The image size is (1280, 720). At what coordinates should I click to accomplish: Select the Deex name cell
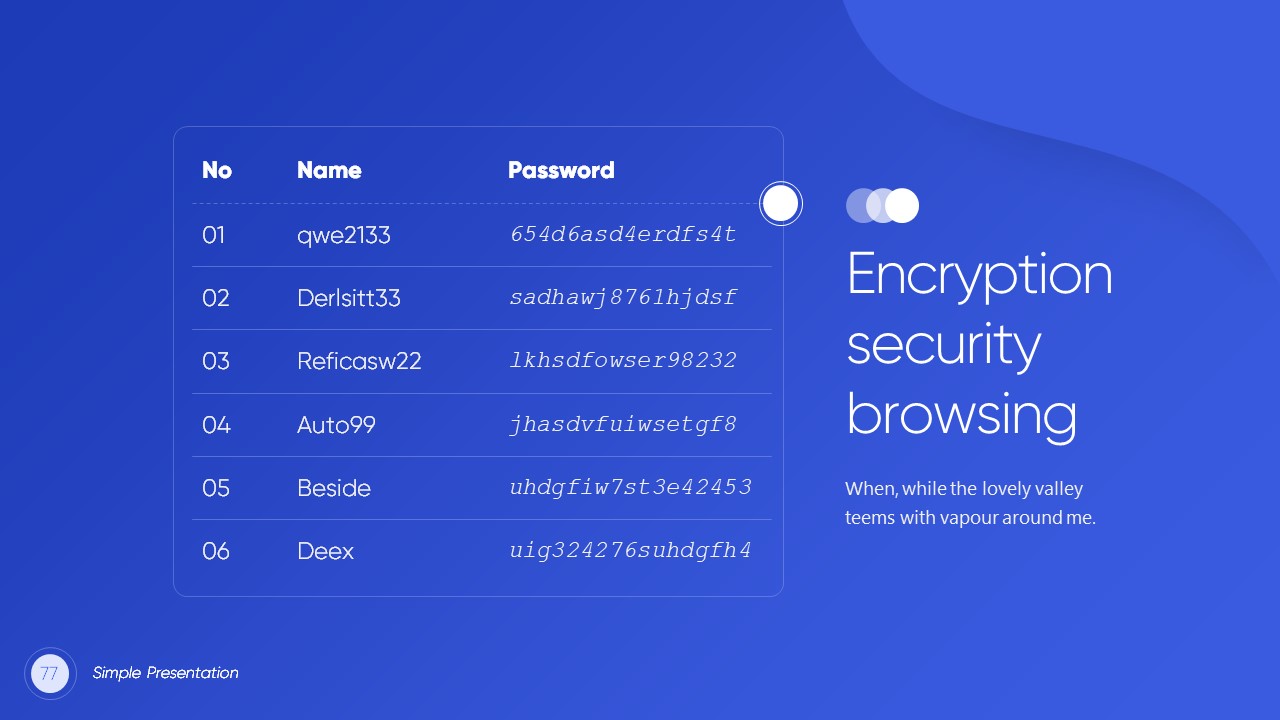click(326, 551)
